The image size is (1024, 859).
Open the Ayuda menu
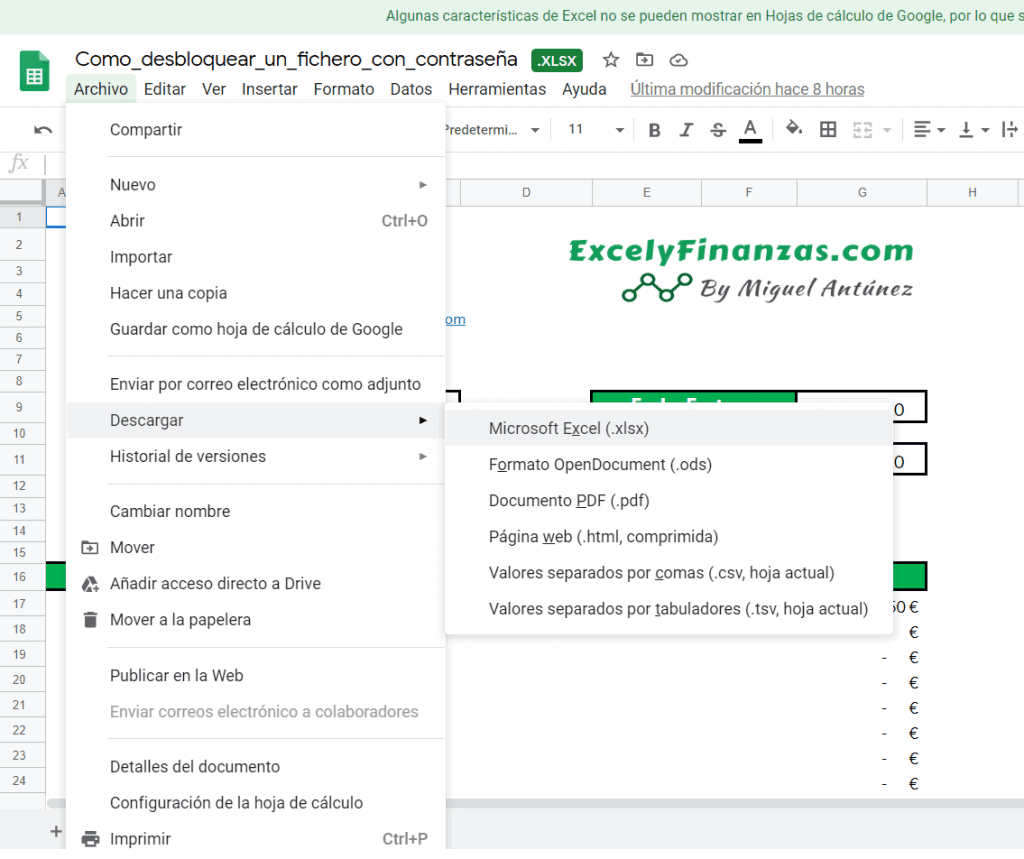(x=584, y=89)
